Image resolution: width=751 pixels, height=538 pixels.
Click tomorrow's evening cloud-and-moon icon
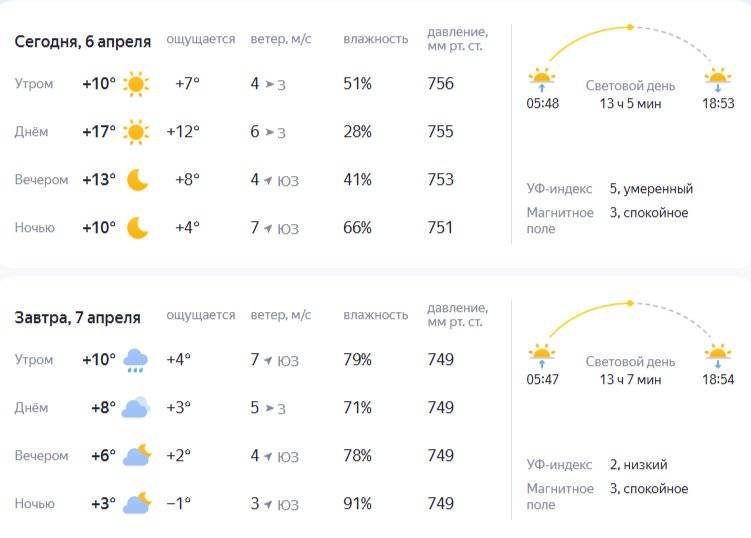(x=137, y=456)
